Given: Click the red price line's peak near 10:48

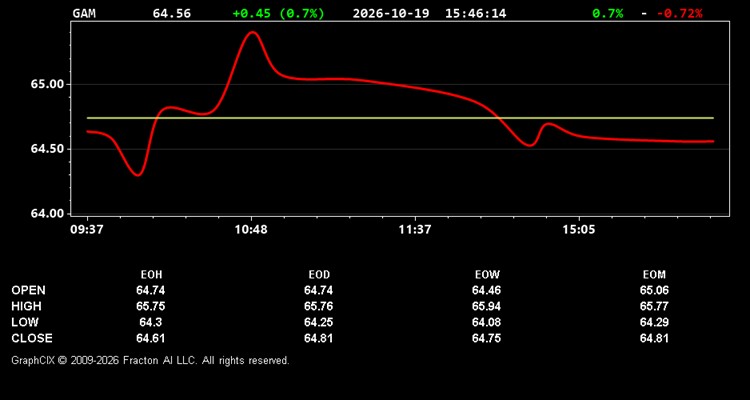Looking at the screenshot, I should (x=252, y=33).
